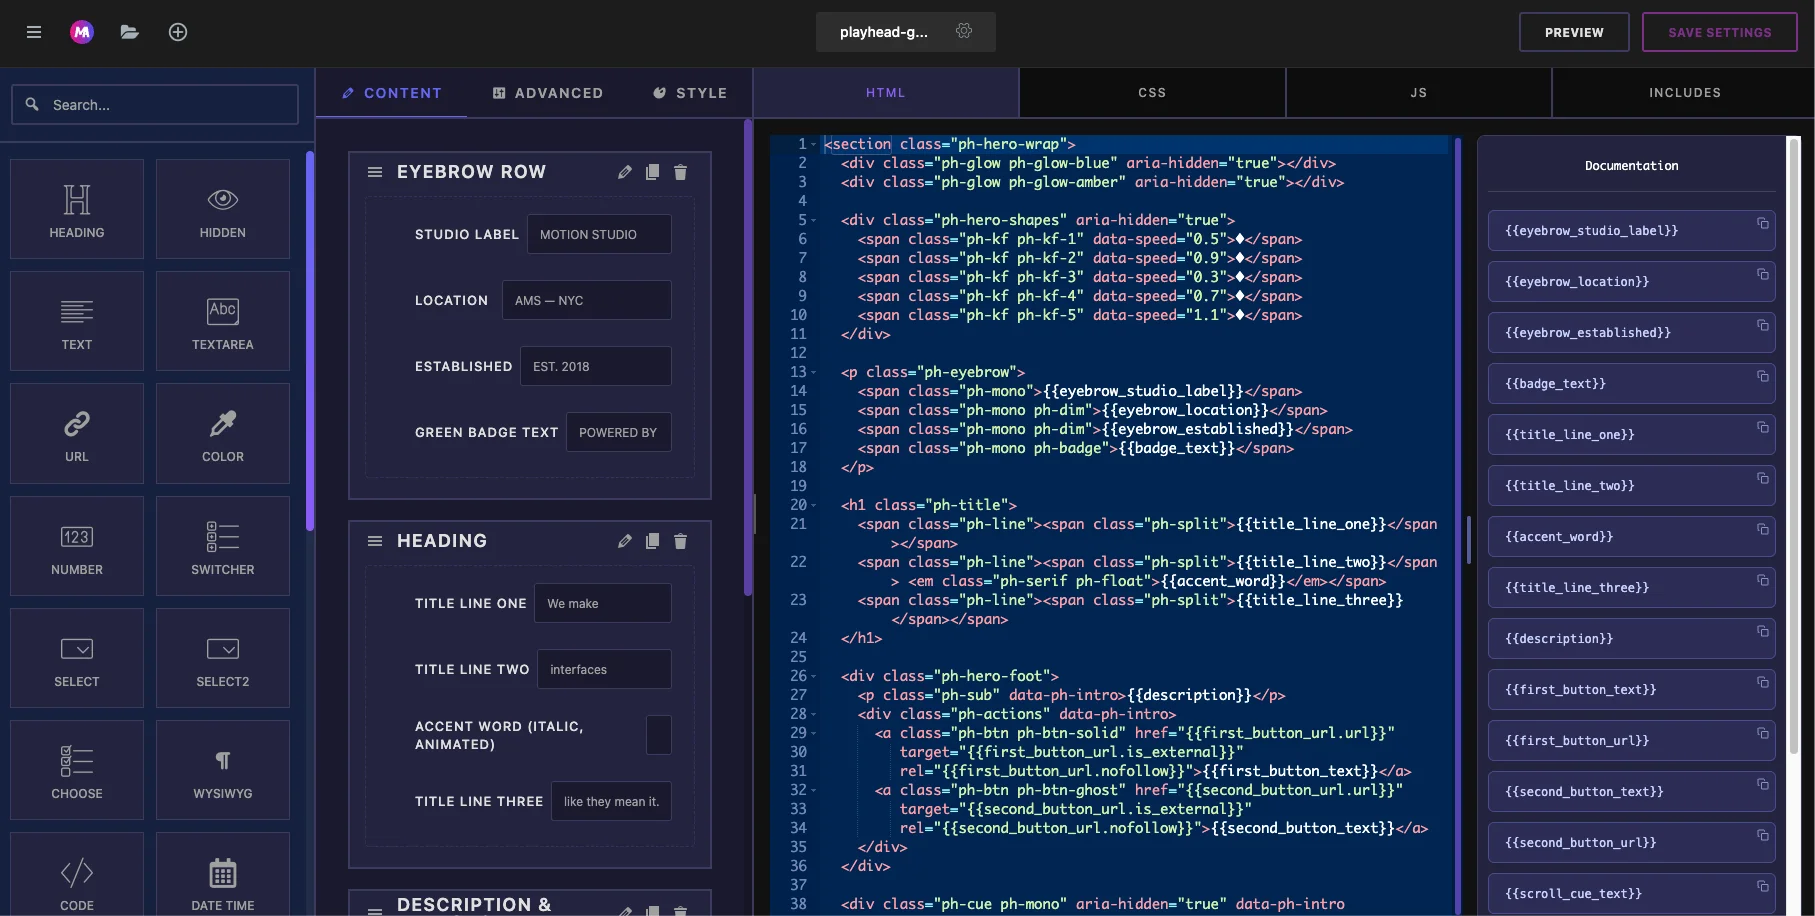Open the Includes tab
This screenshot has height=916, width=1815.
point(1685,93)
